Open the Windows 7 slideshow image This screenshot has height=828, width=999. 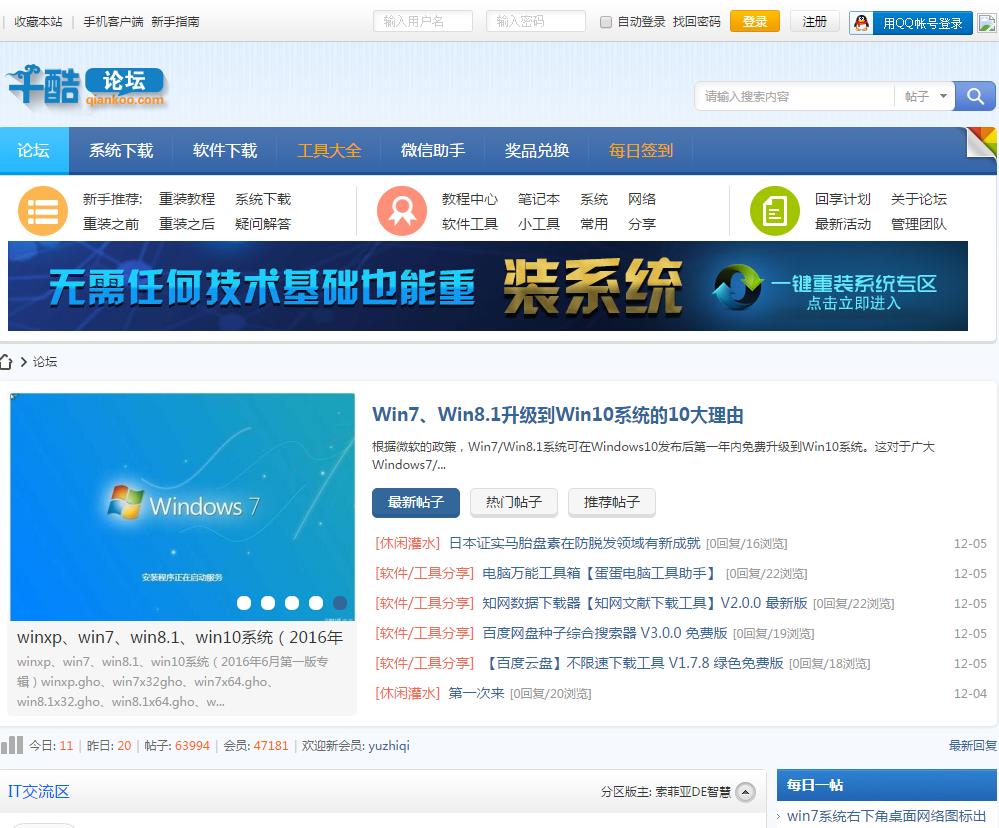click(182, 506)
